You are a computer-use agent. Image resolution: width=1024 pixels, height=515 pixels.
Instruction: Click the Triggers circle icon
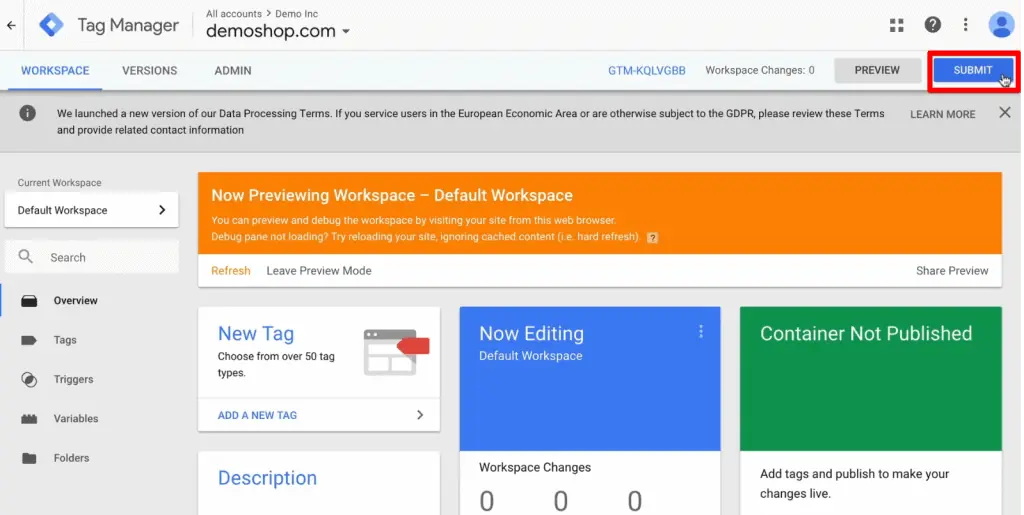coord(29,379)
